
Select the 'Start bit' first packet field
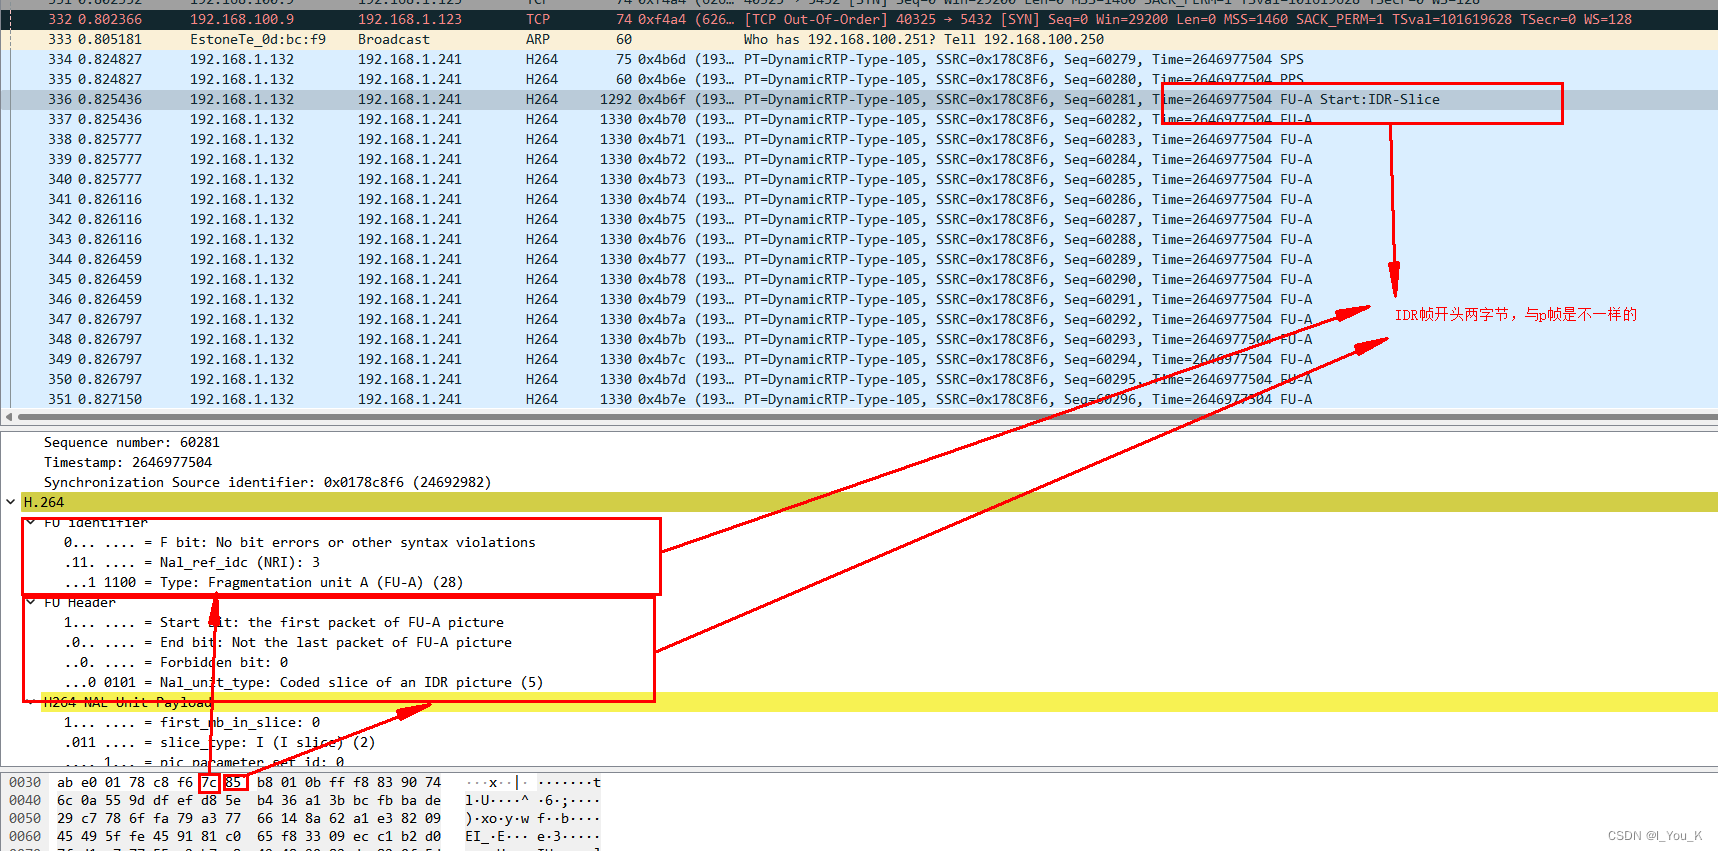pos(284,622)
